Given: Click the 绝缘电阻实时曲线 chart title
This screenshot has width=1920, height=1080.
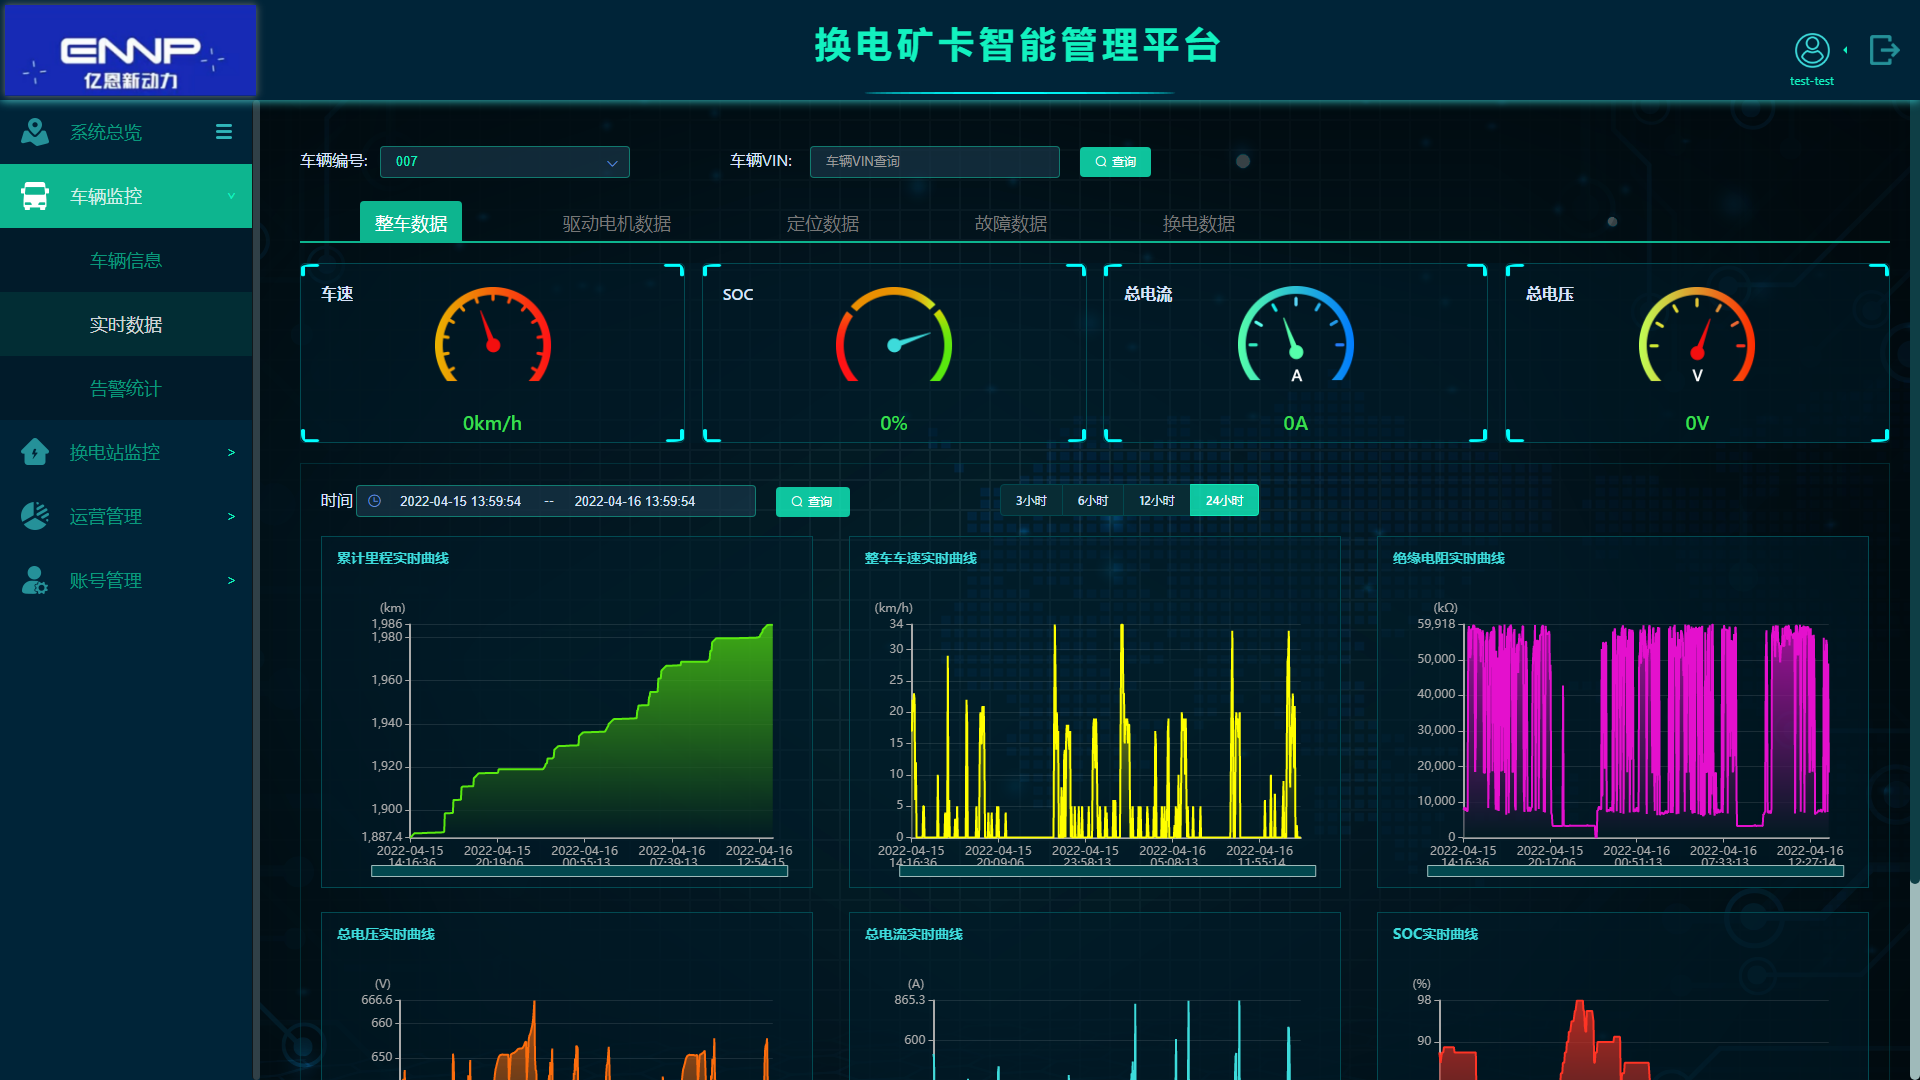Looking at the screenshot, I should (x=1449, y=558).
